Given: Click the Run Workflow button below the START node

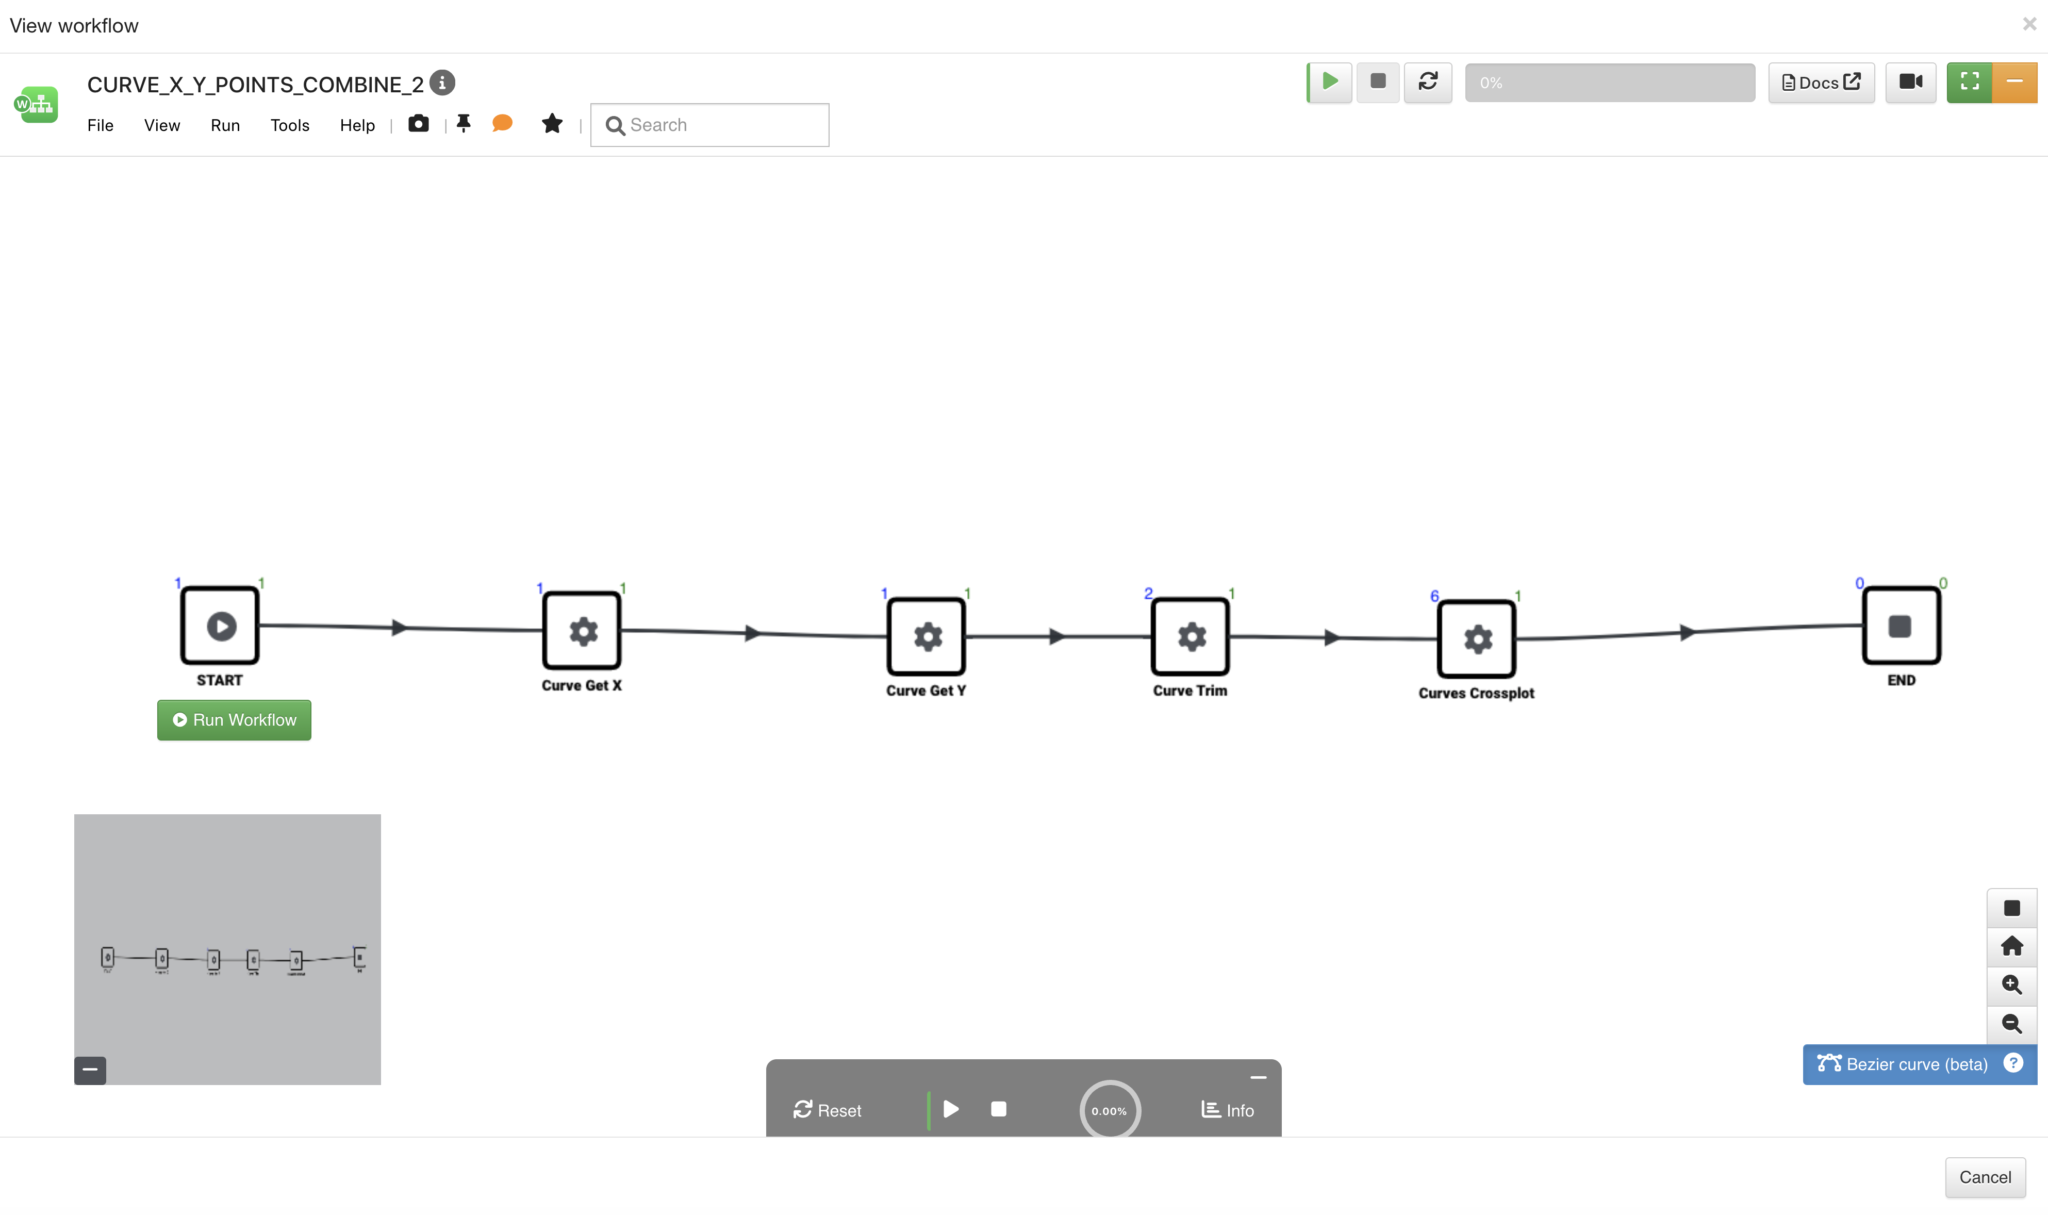Looking at the screenshot, I should click(233, 719).
